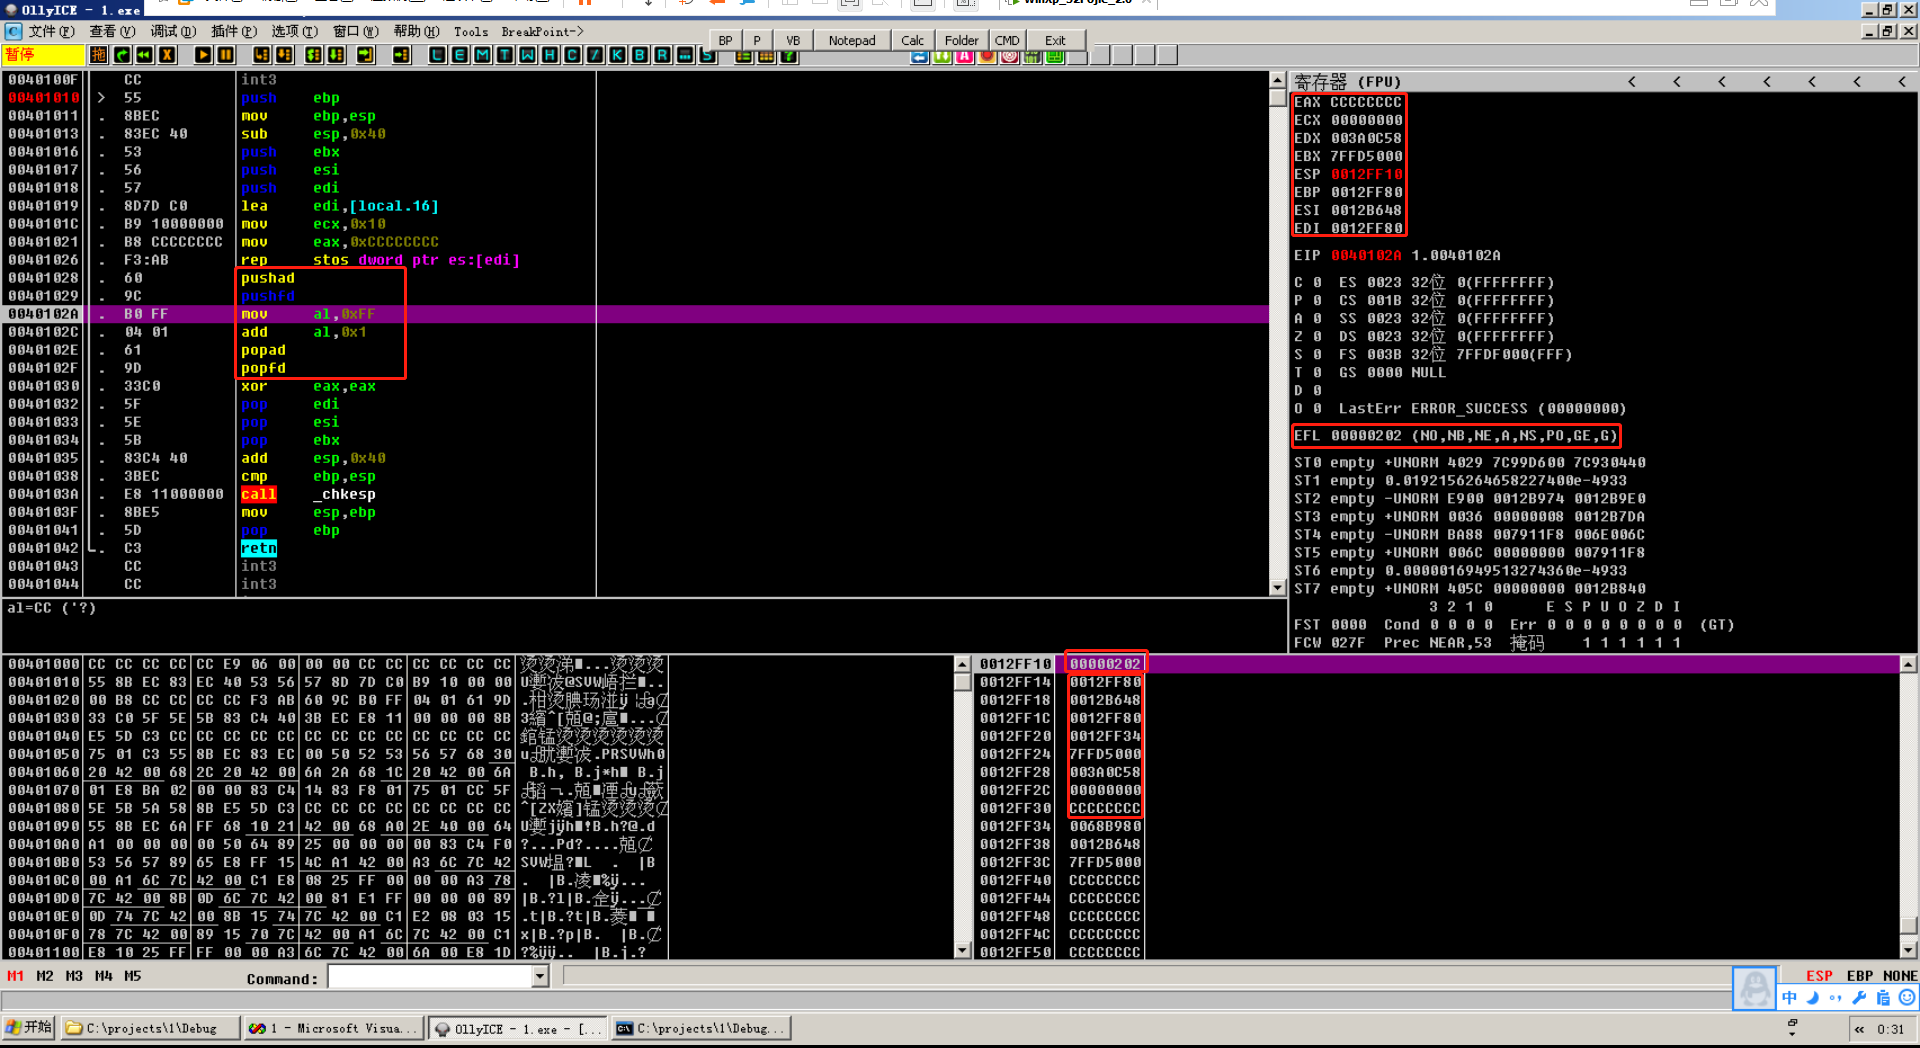Image resolution: width=1920 pixels, height=1048 pixels.
Task: Click the disassembly pane scroll-down arrow
Action: coord(1277,588)
